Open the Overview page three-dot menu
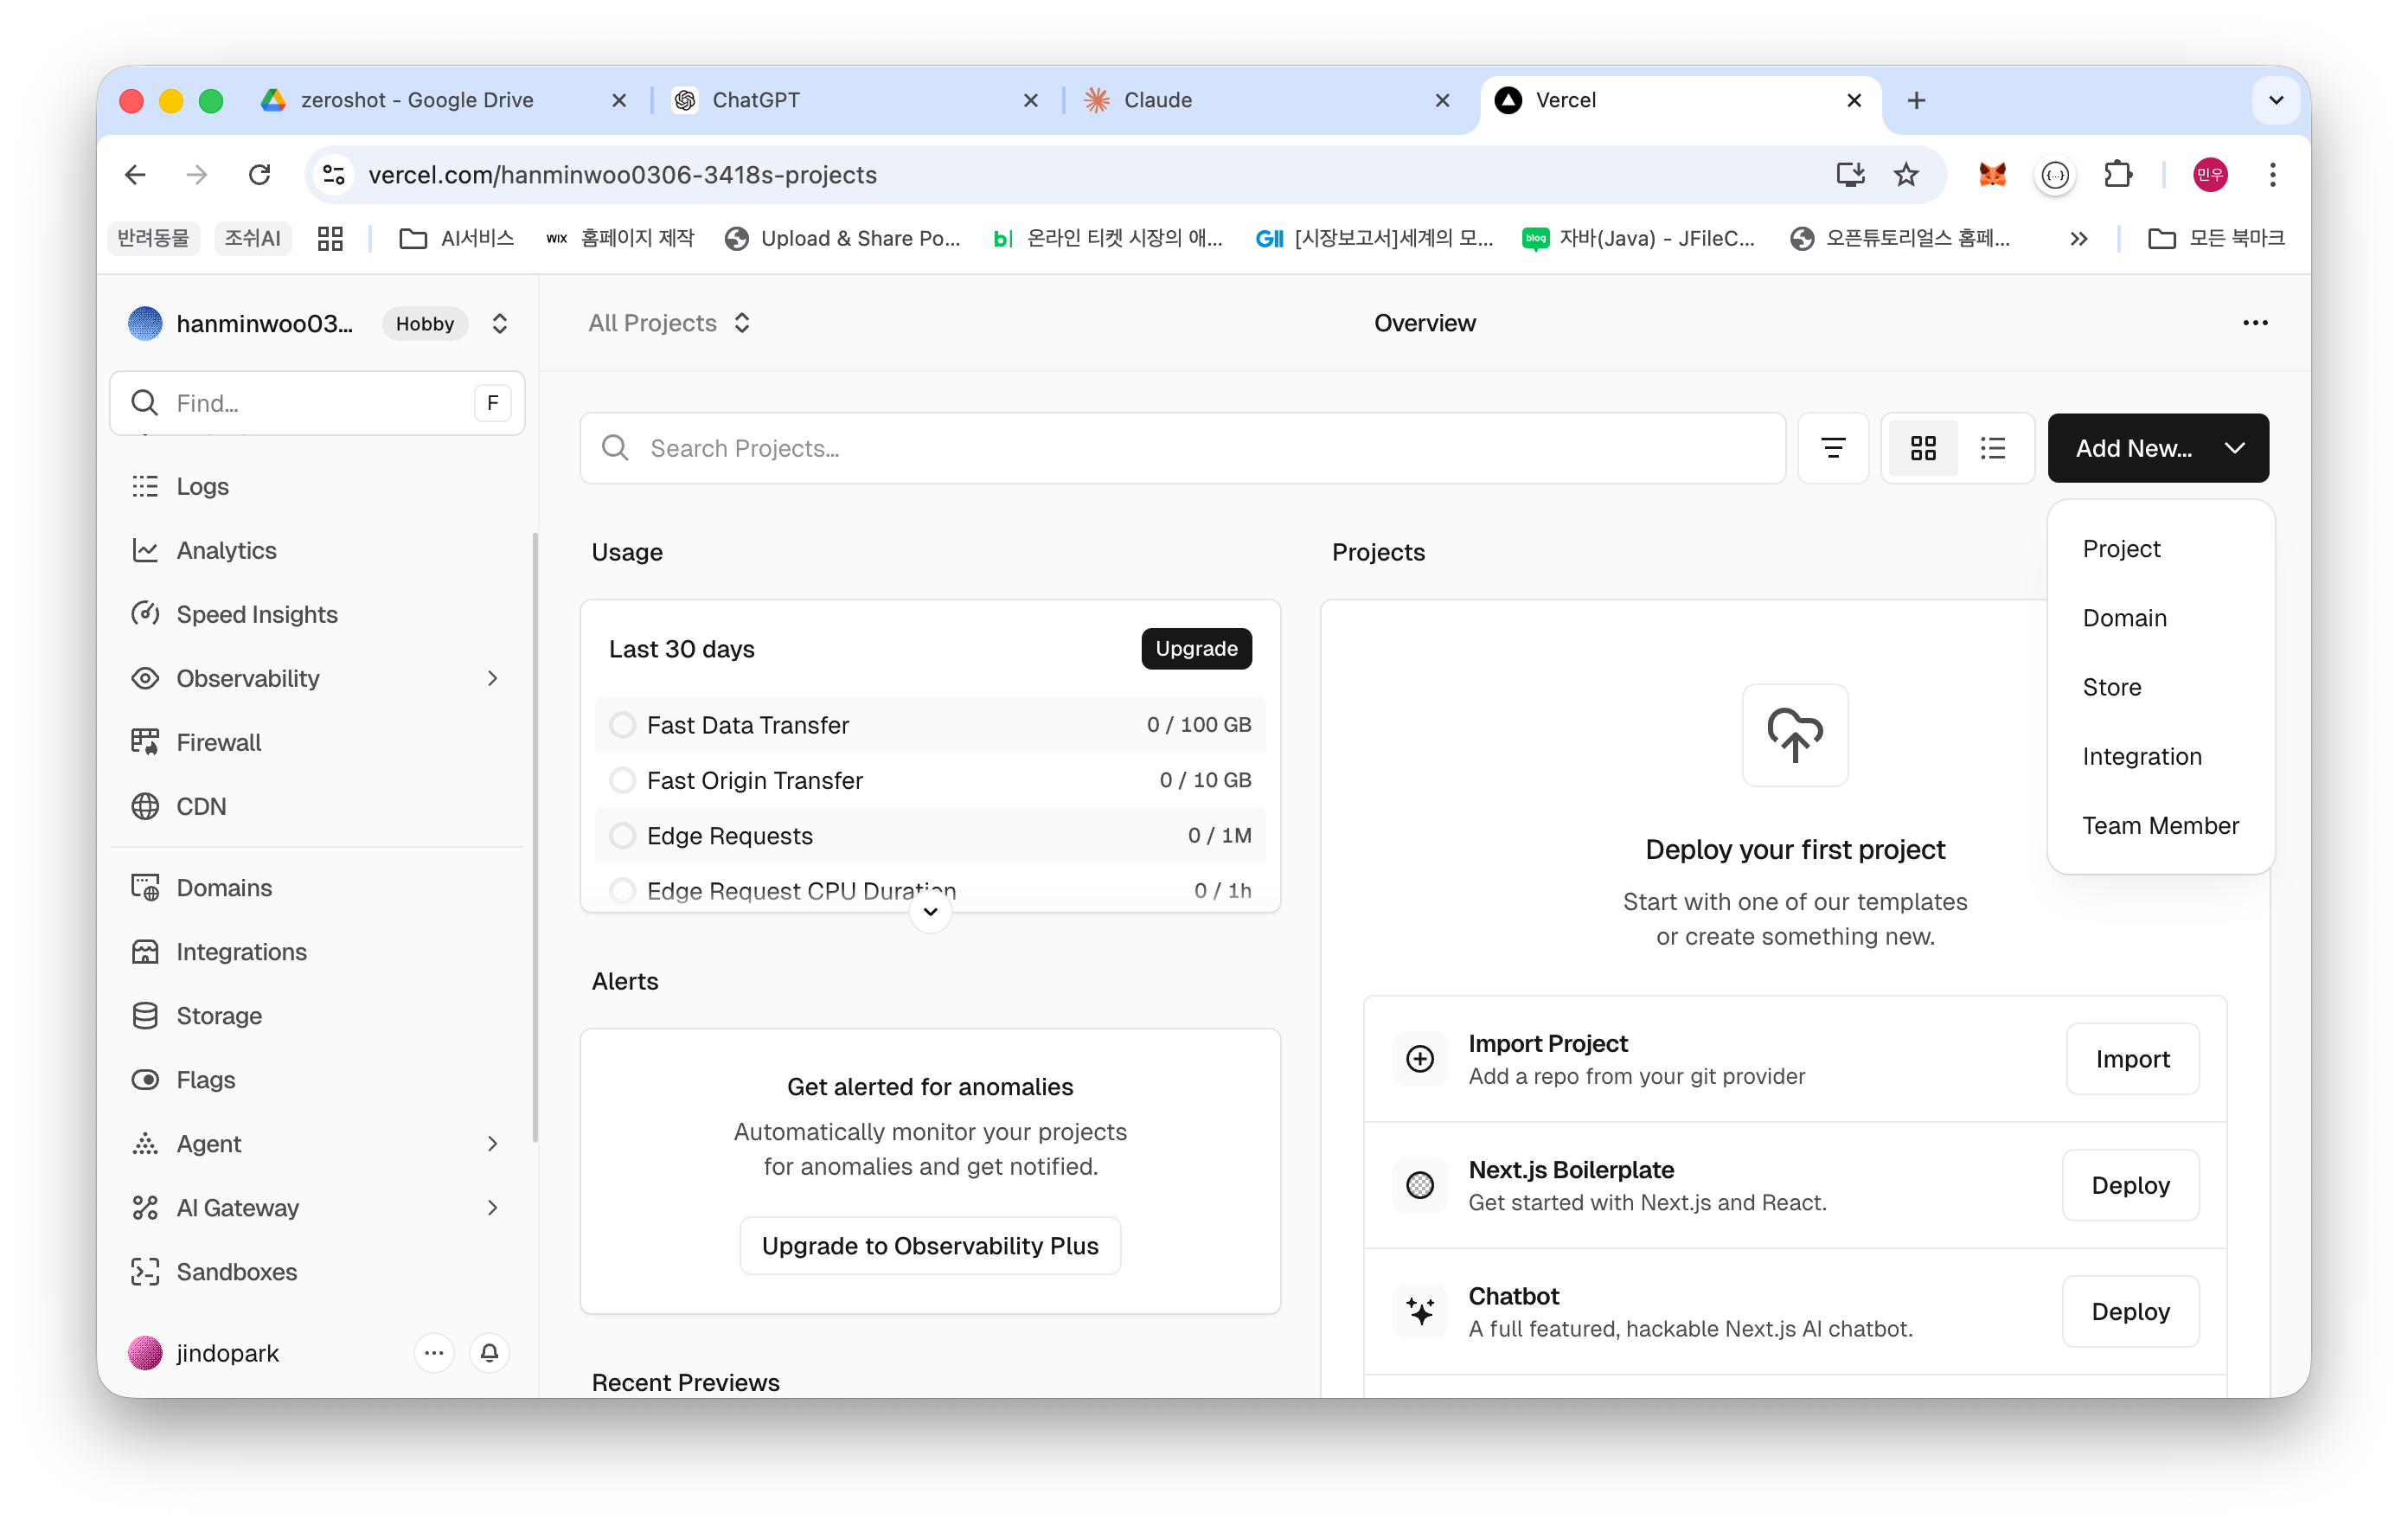 pyautogui.click(x=2255, y=323)
